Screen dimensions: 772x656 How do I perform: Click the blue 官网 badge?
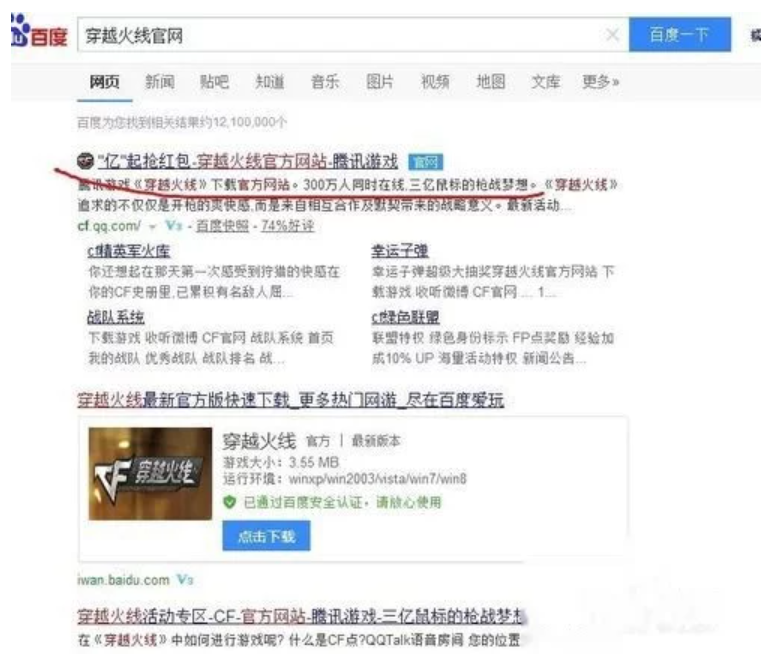coord(426,162)
